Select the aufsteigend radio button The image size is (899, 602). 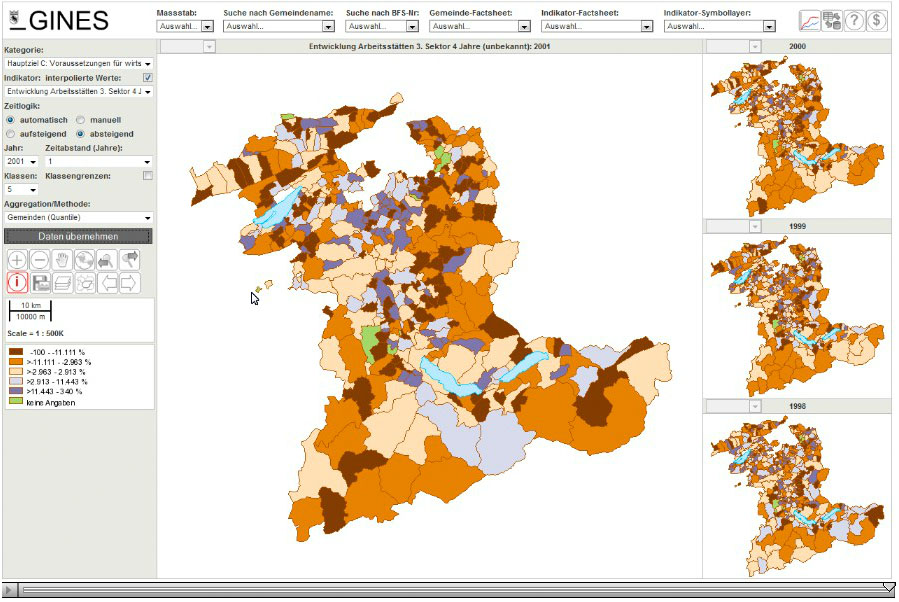point(10,134)
